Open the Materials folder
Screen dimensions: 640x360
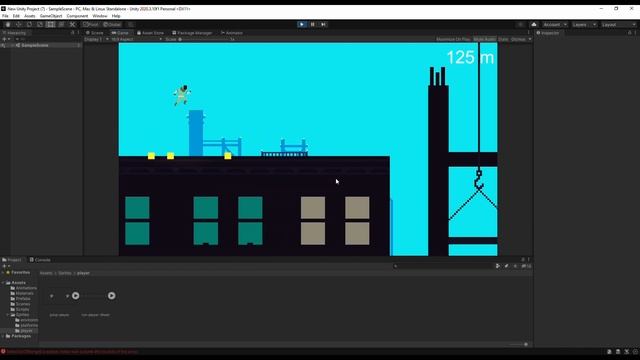click(x=22, y=293)
